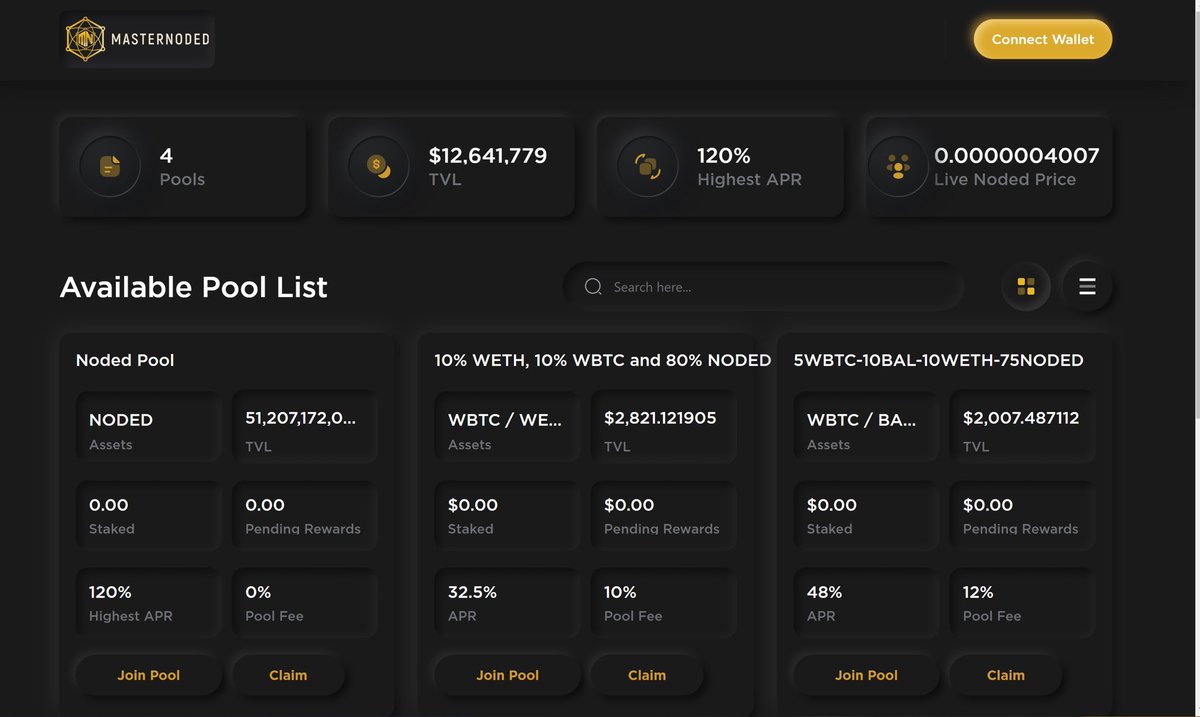Click the Noded Pool 0.00 Pending Rewards tile
The image size is (1200, 717).
(x=305, y=515)
